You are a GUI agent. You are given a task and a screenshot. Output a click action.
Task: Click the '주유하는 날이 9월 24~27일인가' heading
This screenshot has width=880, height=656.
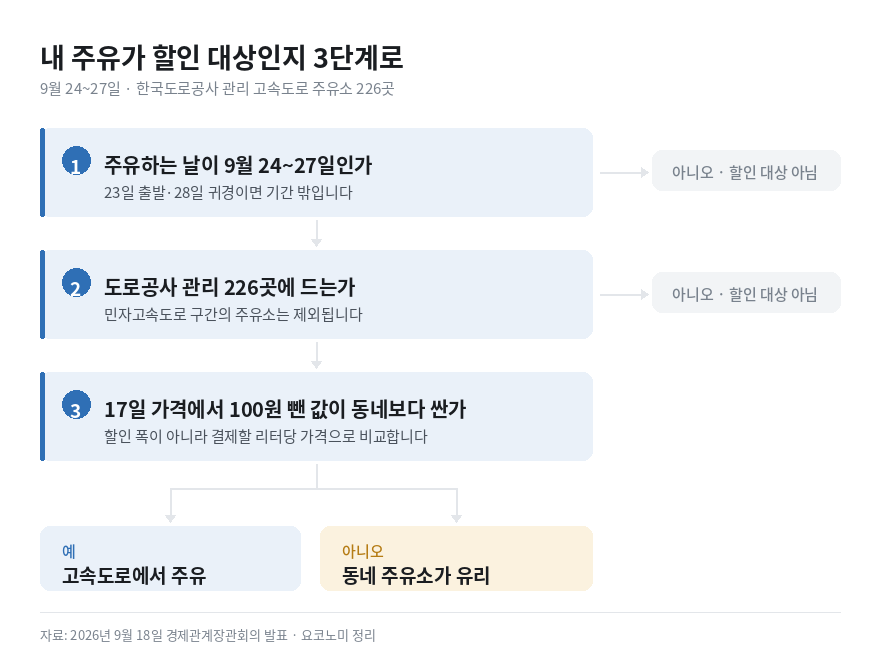point(238,165)
